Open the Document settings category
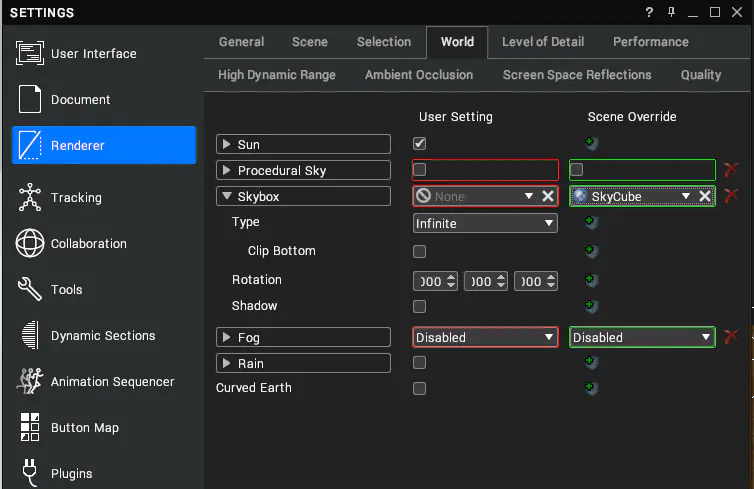Viewport: 754px width, 489px height. [103, 100]
